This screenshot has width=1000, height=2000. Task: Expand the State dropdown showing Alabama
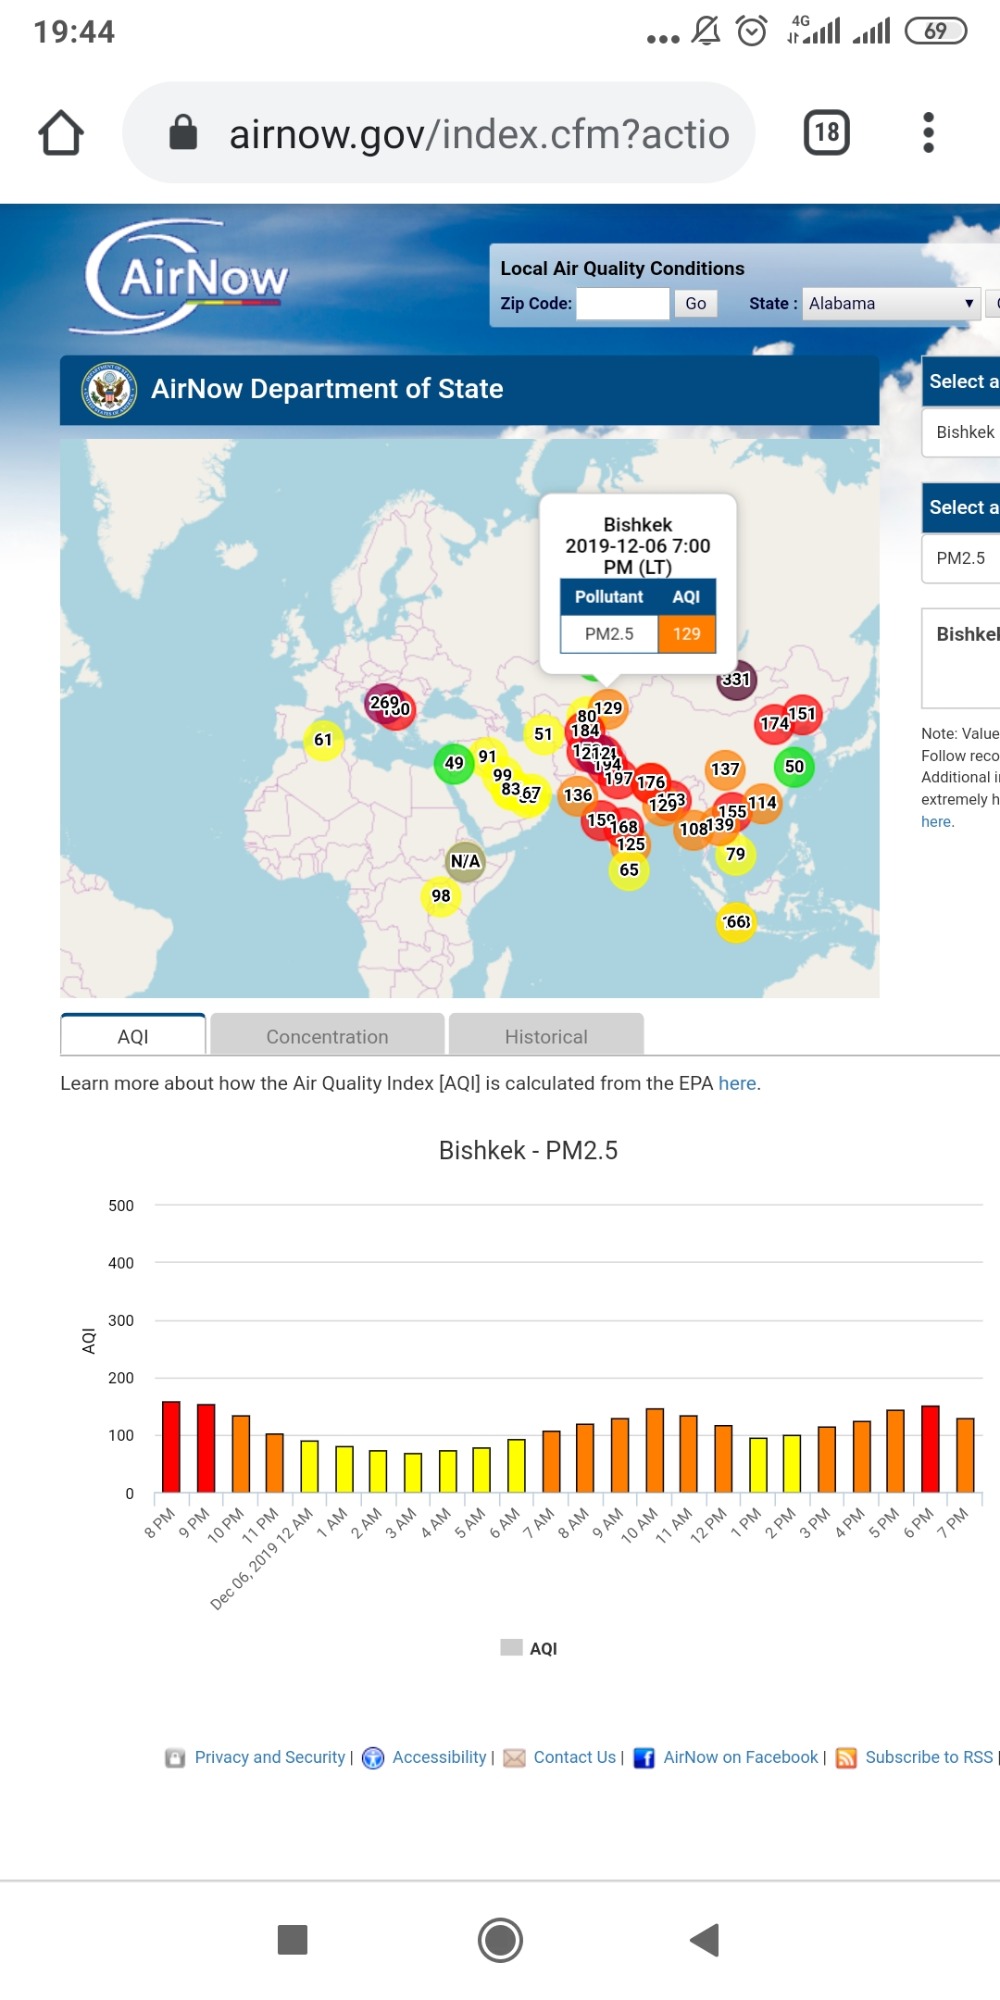[x=890, y=304]
